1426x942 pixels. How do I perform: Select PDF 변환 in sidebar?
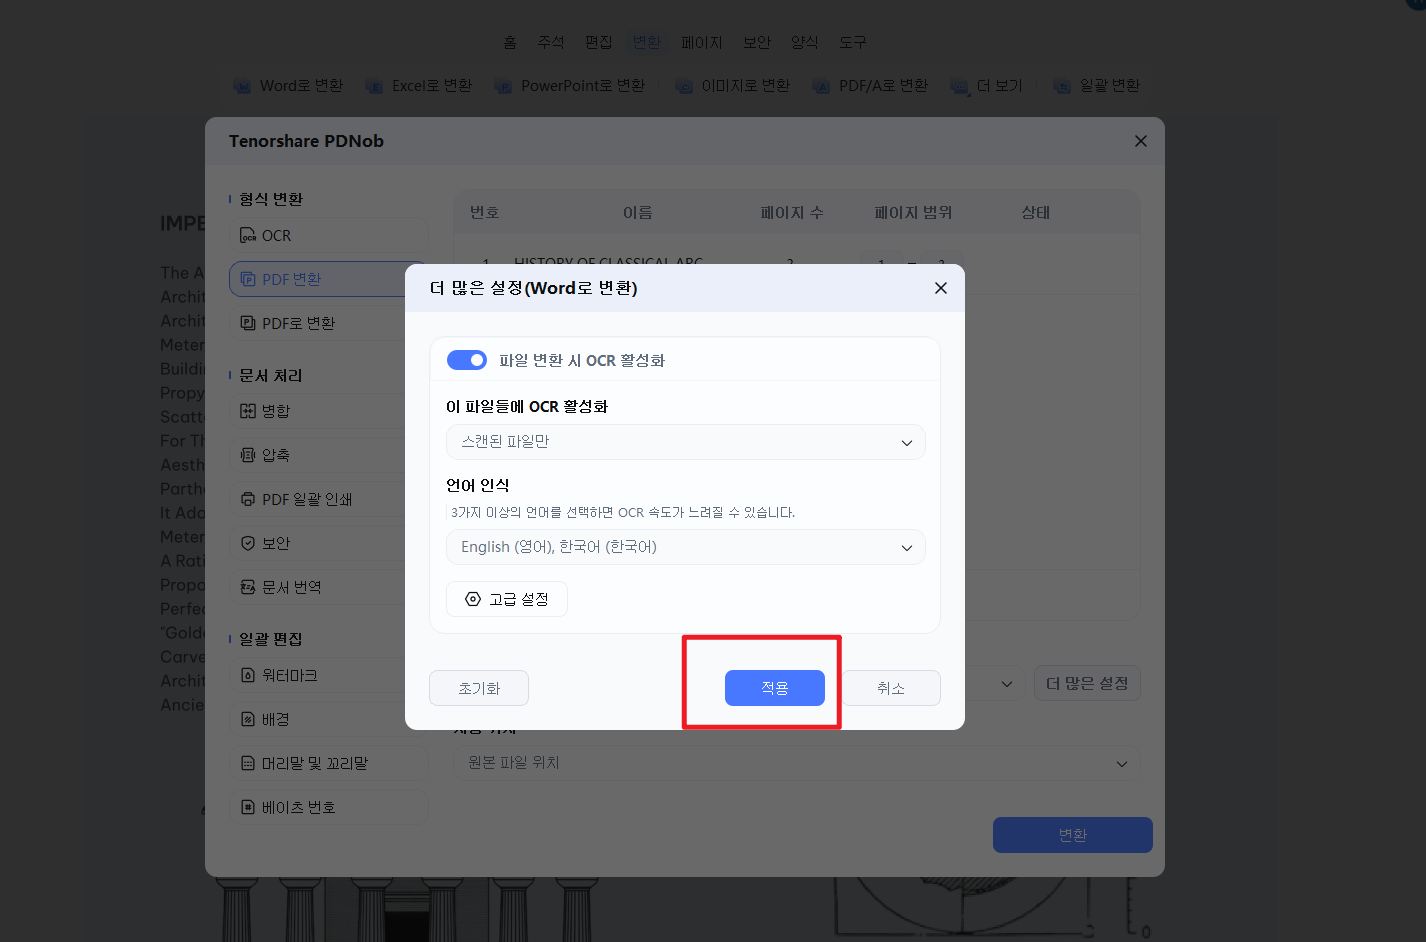point(317,279)
